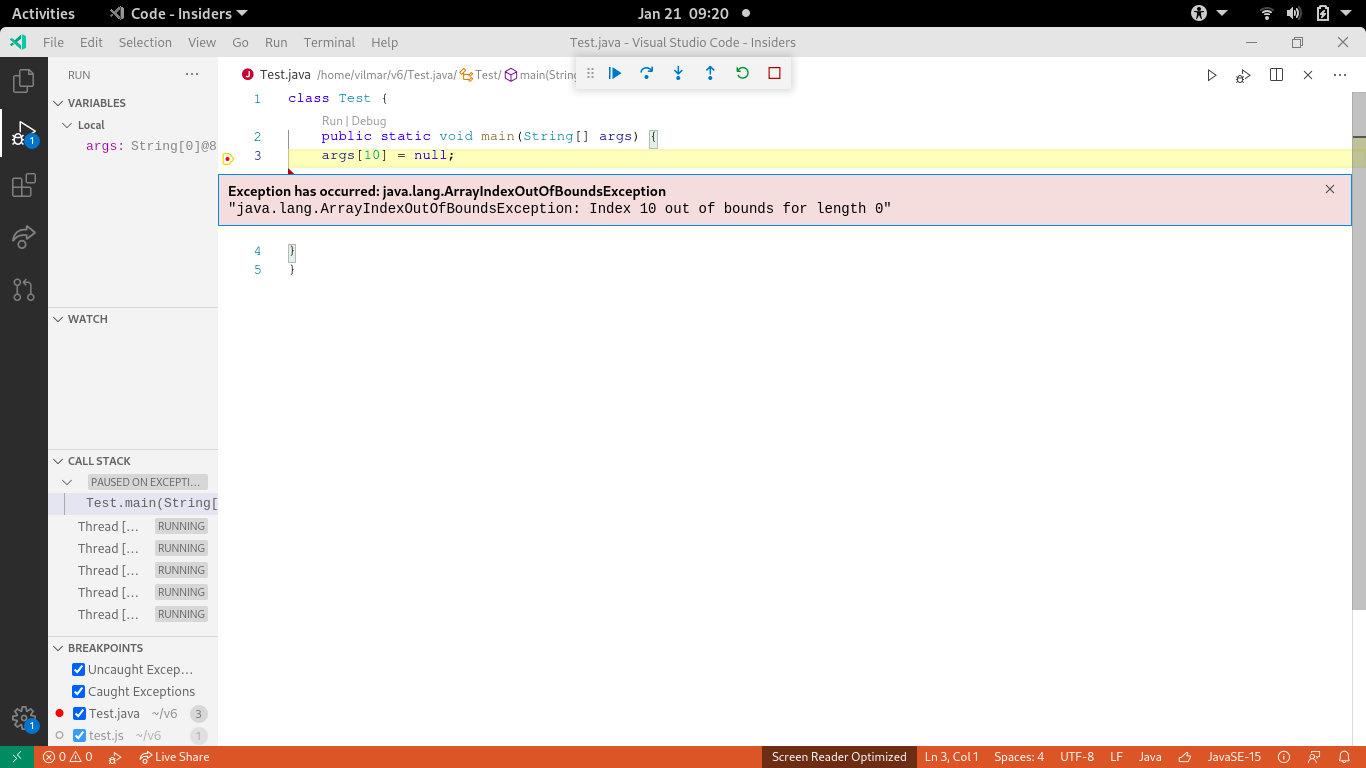
Task: Click the Debug code lens above main
Action: (368, 120)
